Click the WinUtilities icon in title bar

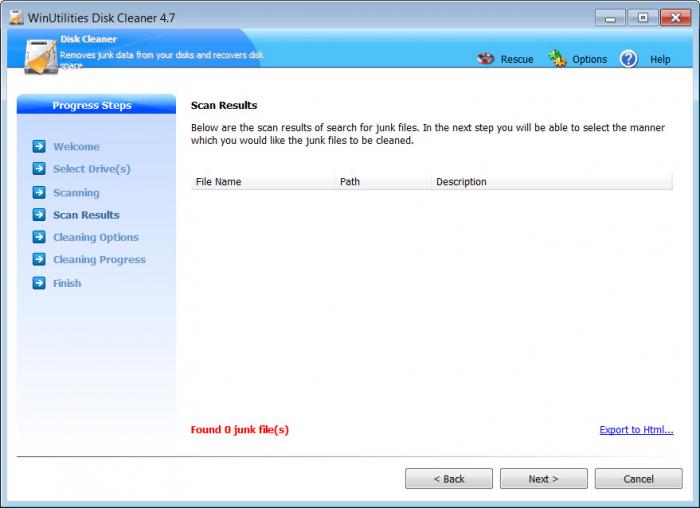(x=16, y=17)
